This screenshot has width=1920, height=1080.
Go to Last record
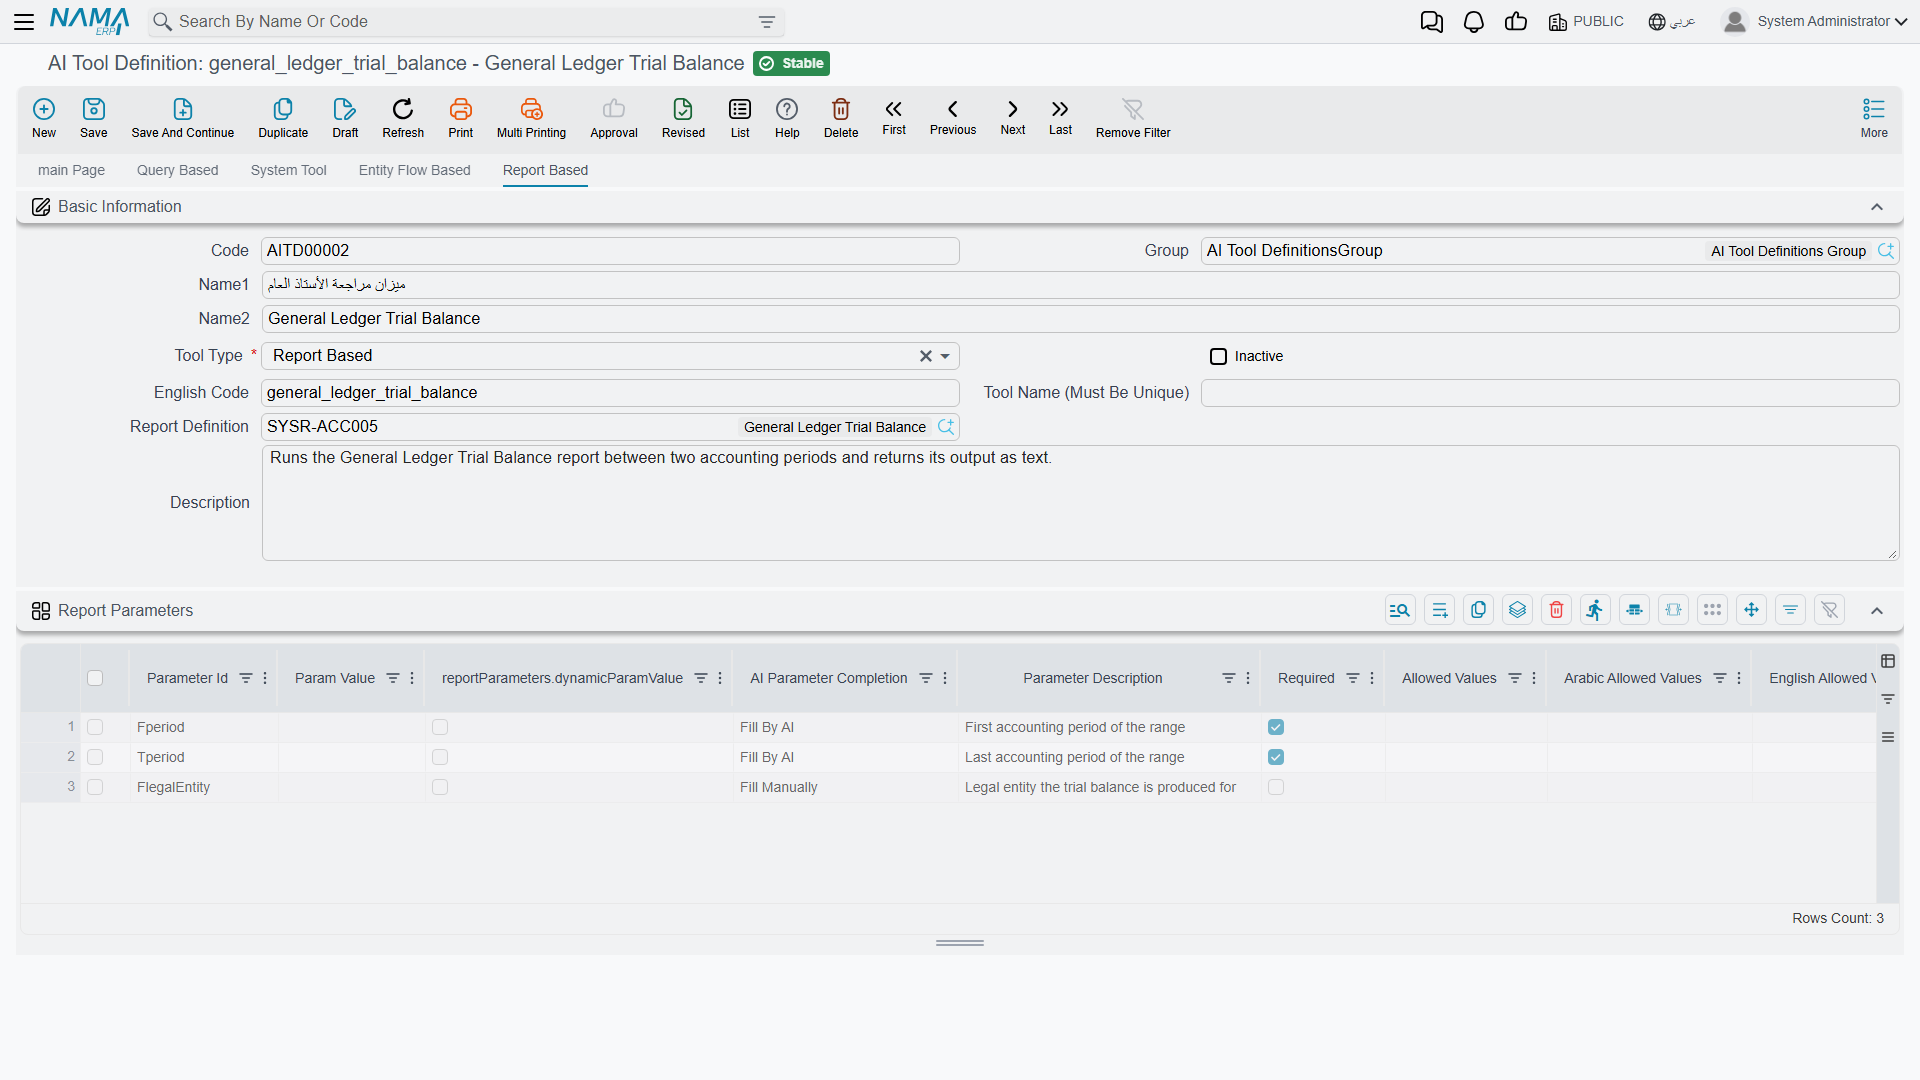point(1060,117)
